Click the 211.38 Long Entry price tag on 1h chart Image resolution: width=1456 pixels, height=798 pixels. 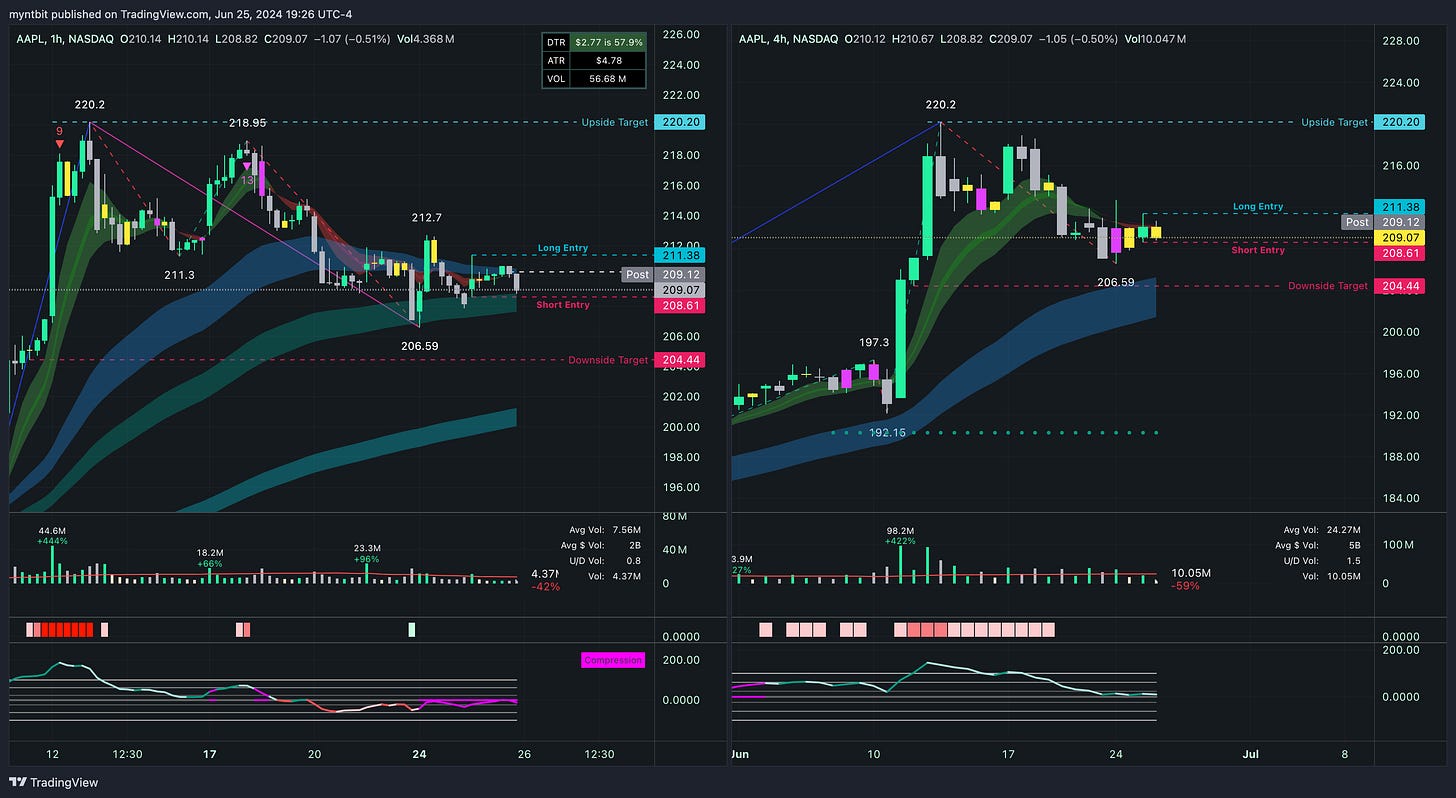click(x=679, y=255)
